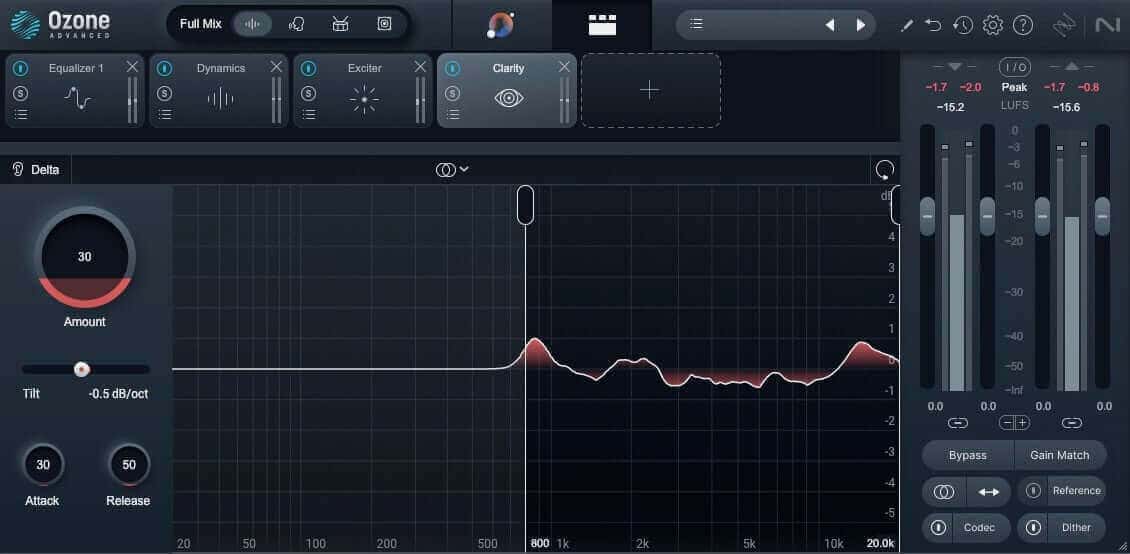Image resolution: width=1130 pixels, height=554 pixels.
Task: Remove the Exciter module
Action: coord(420,67)
